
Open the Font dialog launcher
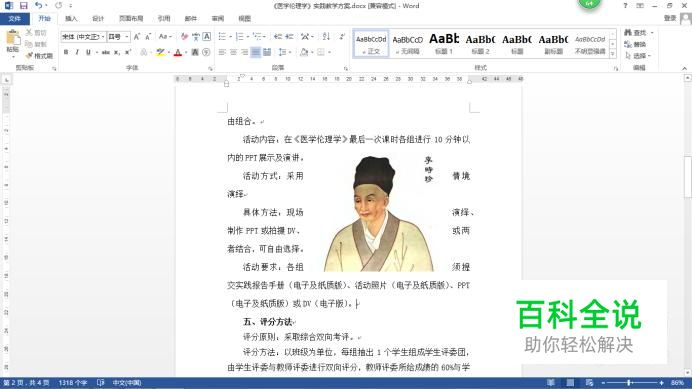point(210,68)
